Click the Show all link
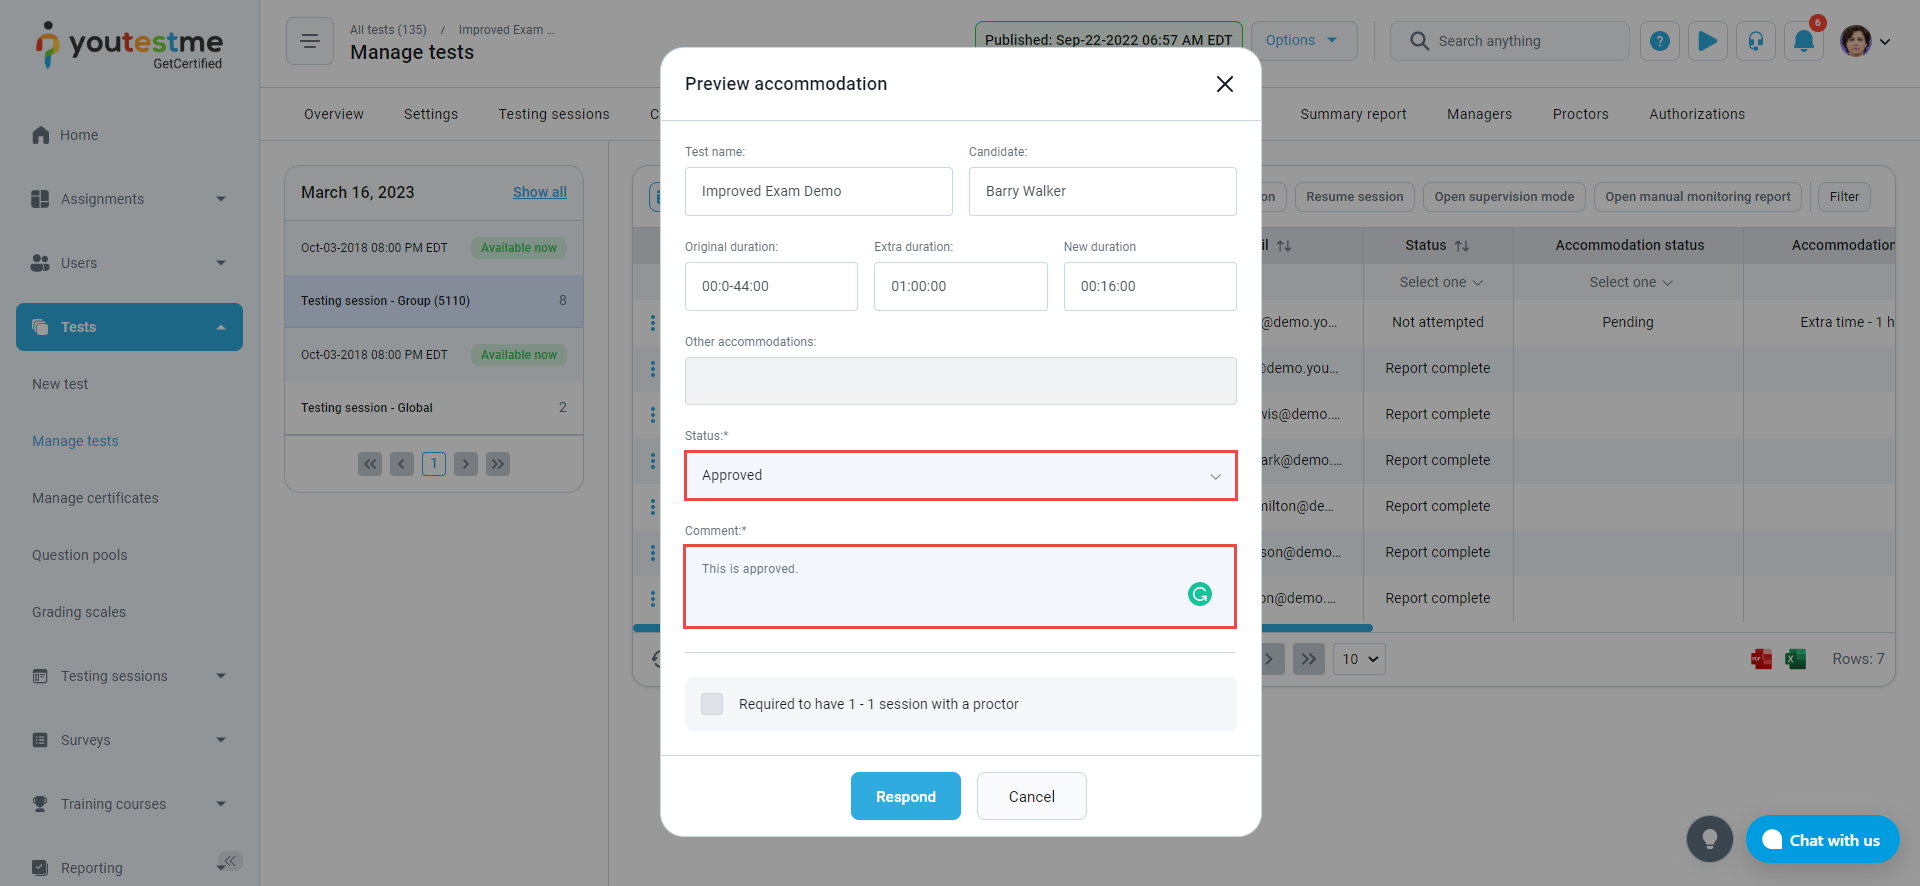This screenshot has height=886, width=1920. pos(539,192)
